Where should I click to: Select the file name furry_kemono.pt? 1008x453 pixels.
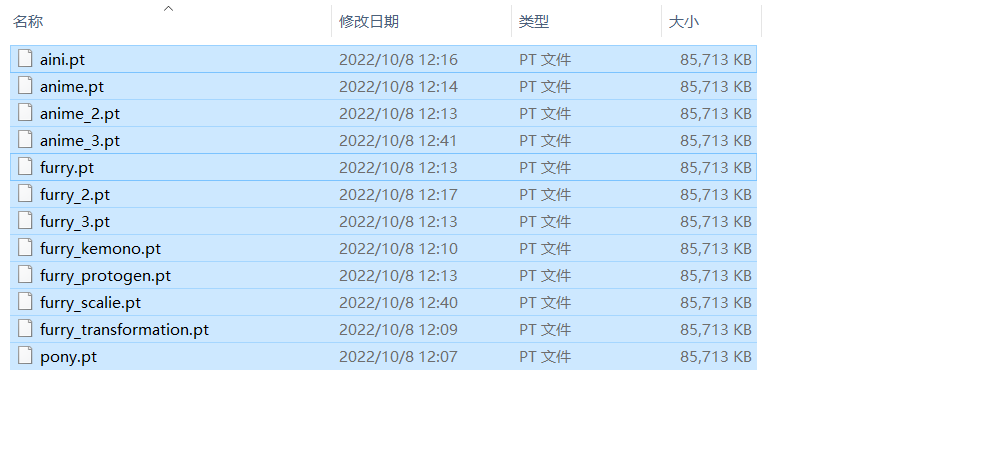(x=100, y=249)
